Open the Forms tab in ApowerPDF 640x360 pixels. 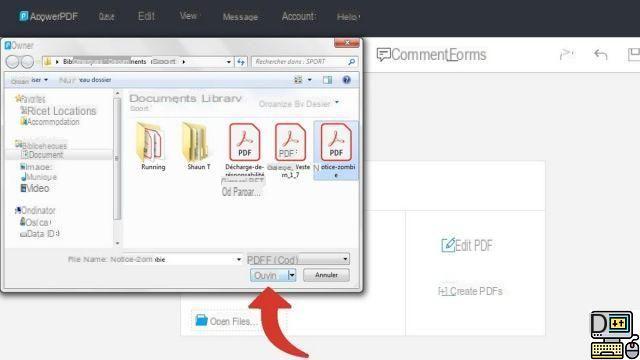[x=467, y=55]
